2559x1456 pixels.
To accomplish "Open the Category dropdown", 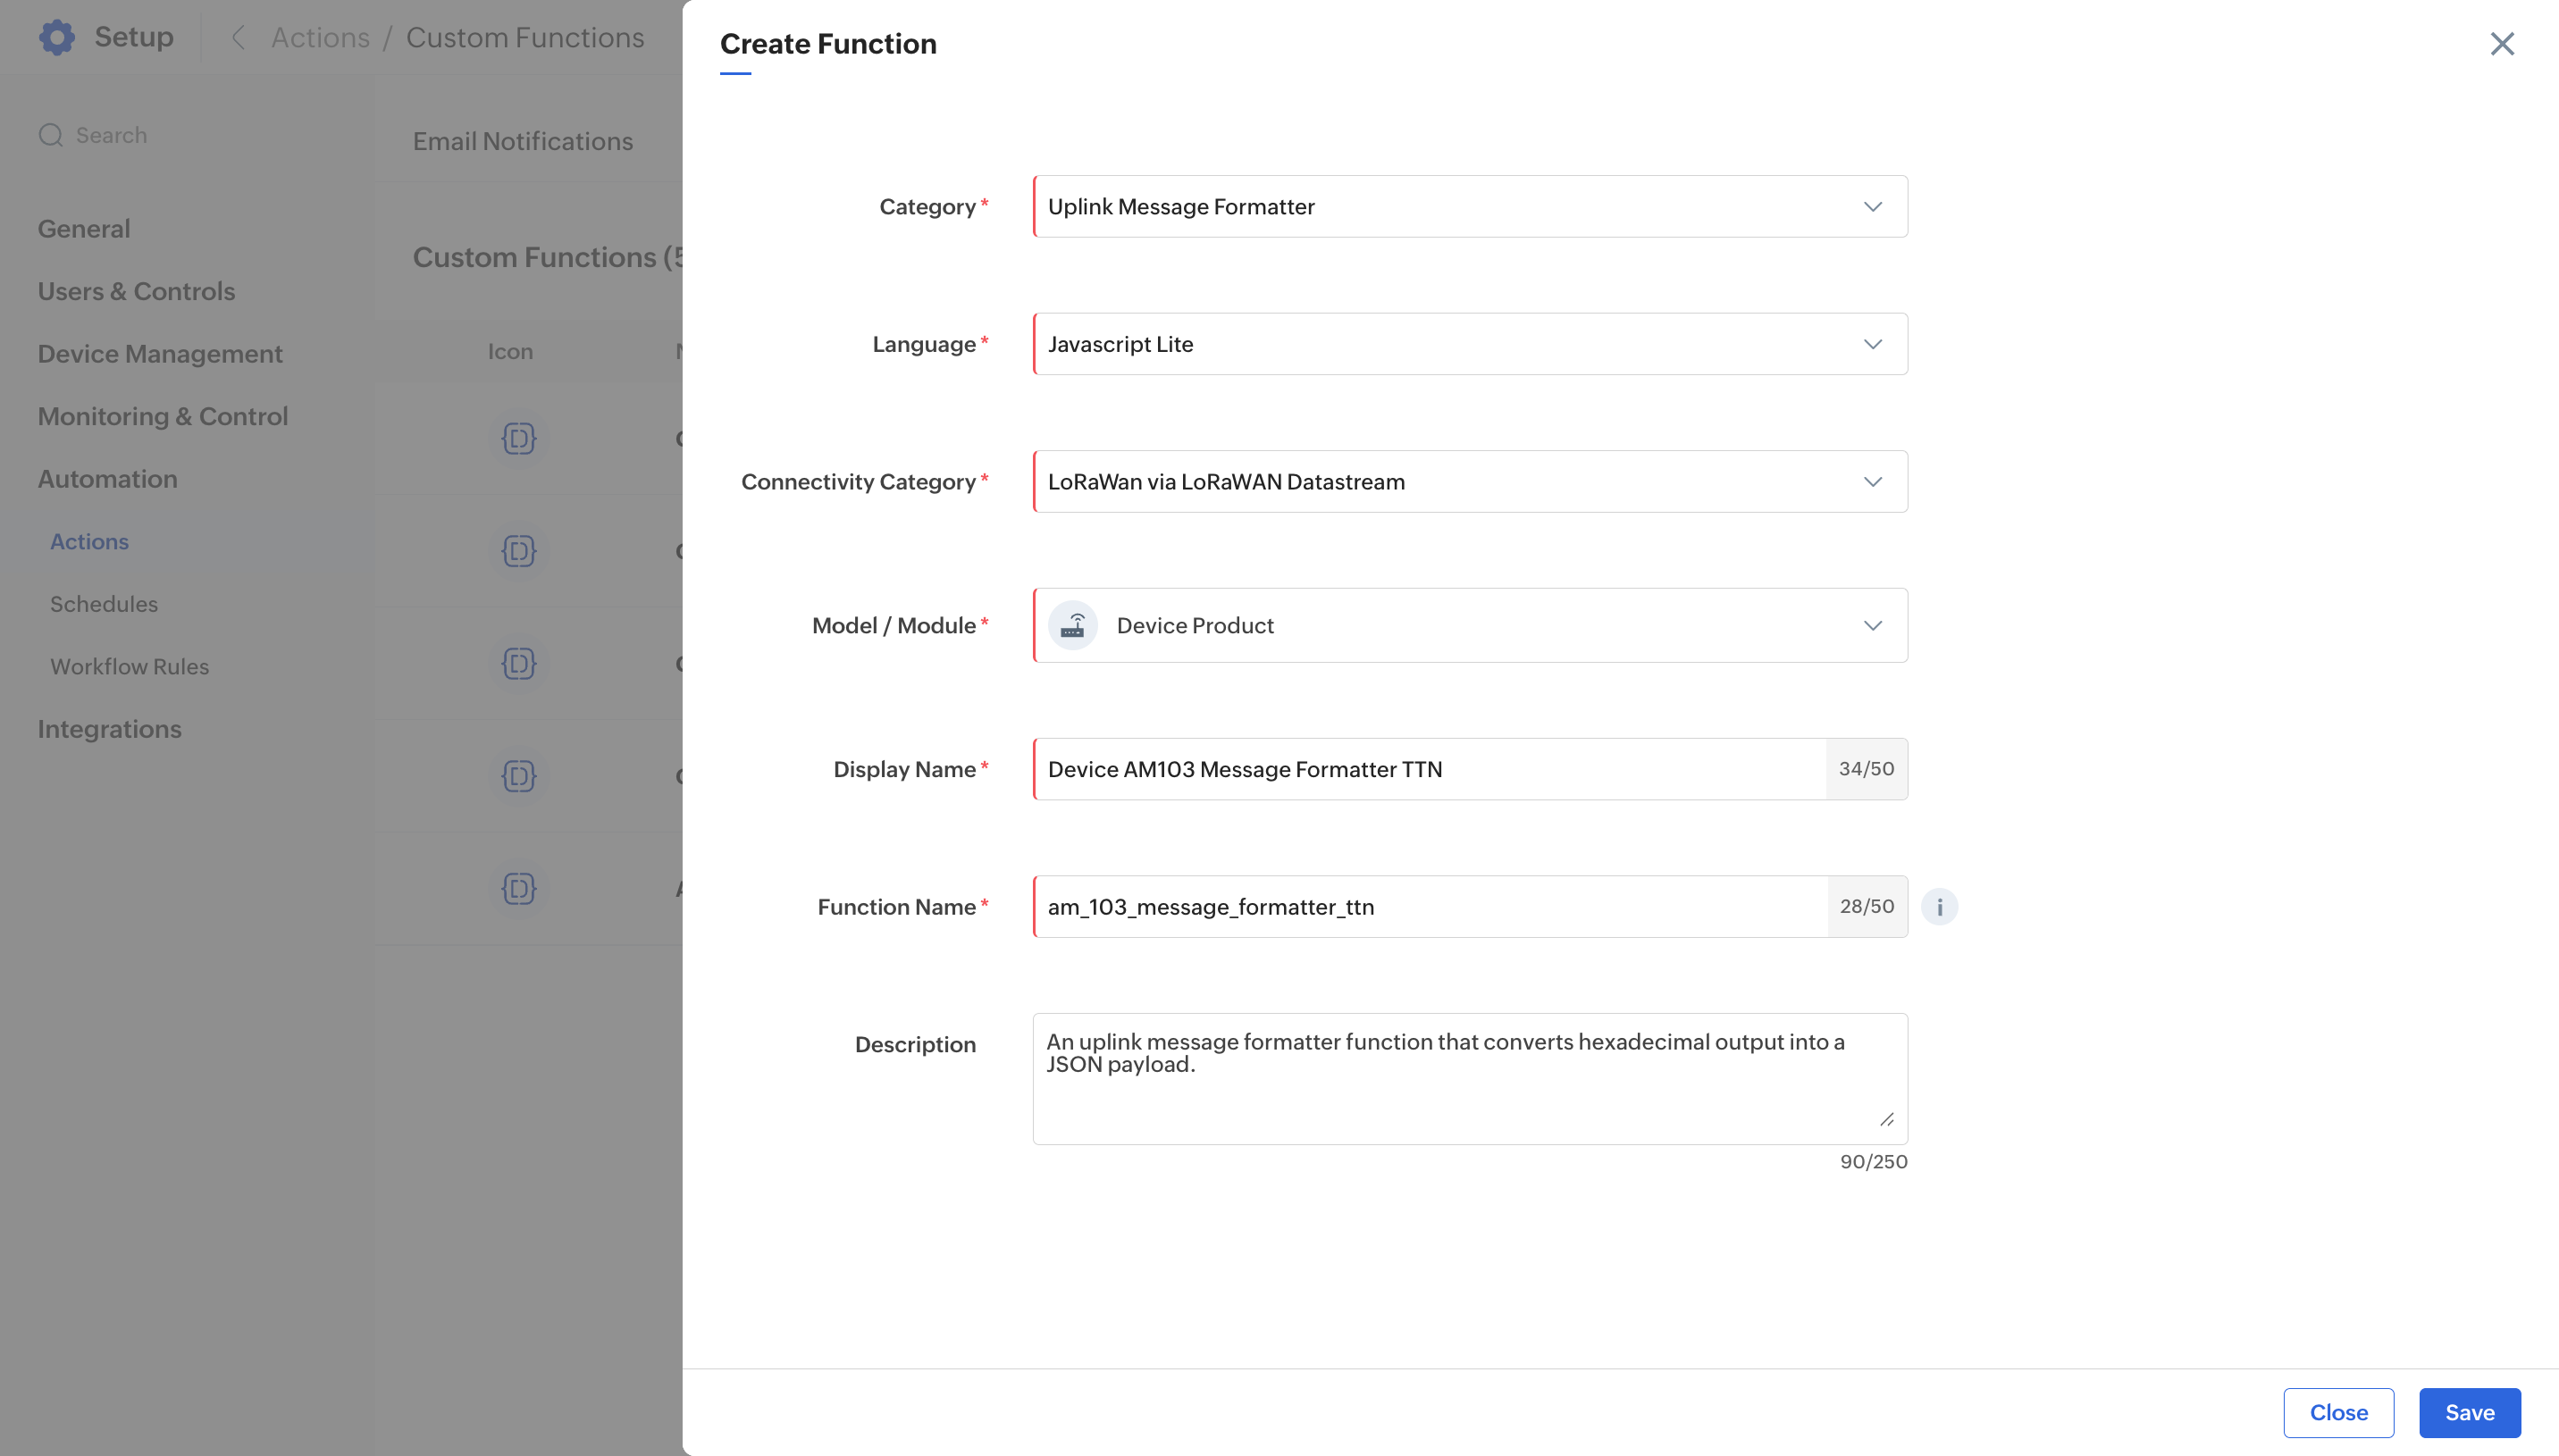I will pyautogui.click(x=1469, y=206).
